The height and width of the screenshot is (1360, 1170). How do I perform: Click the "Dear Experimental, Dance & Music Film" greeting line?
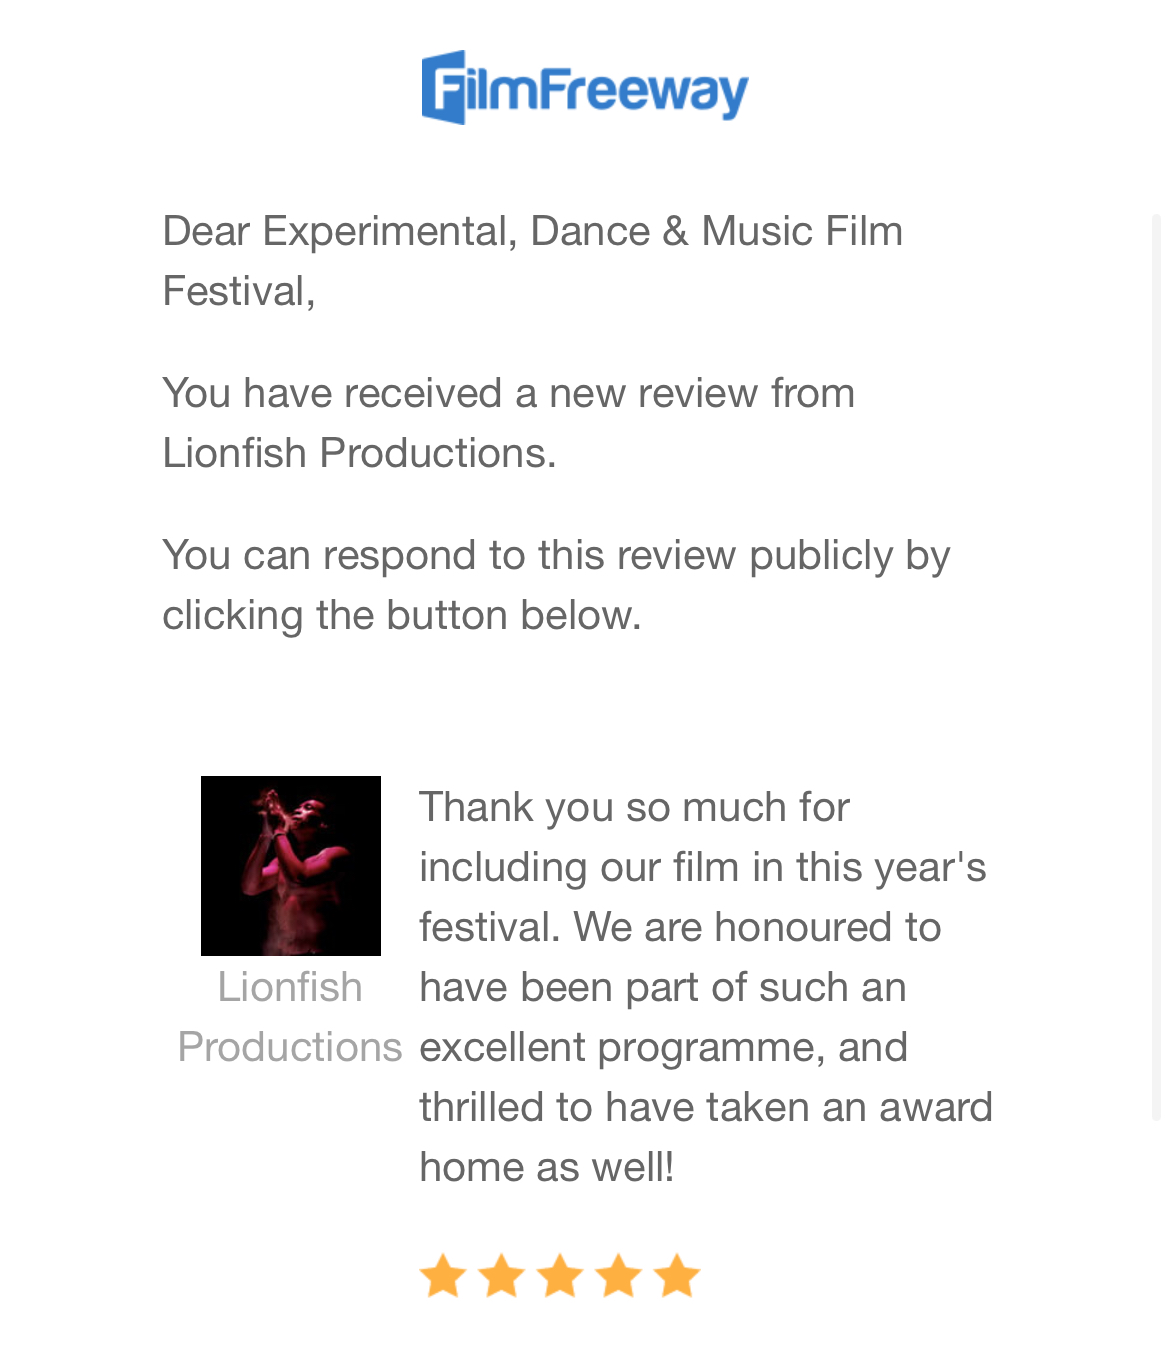532,231
